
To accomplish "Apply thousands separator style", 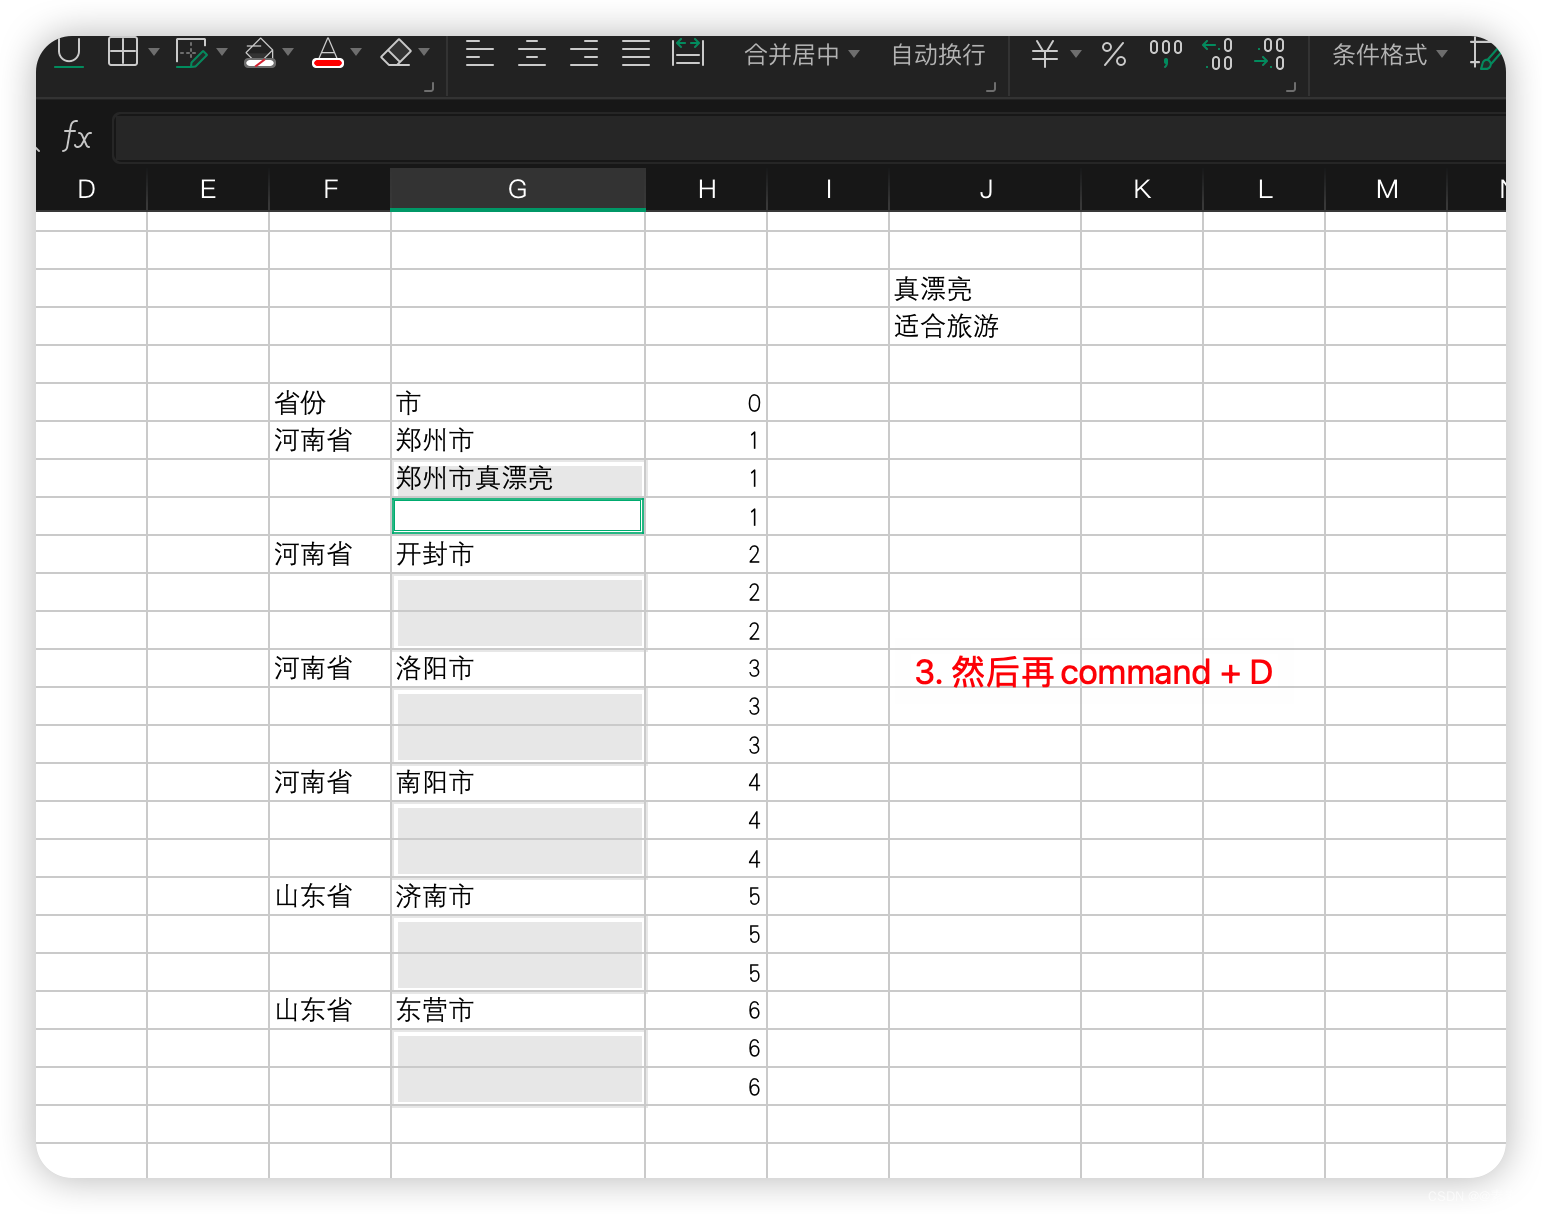I will (x=1166, y=52).
